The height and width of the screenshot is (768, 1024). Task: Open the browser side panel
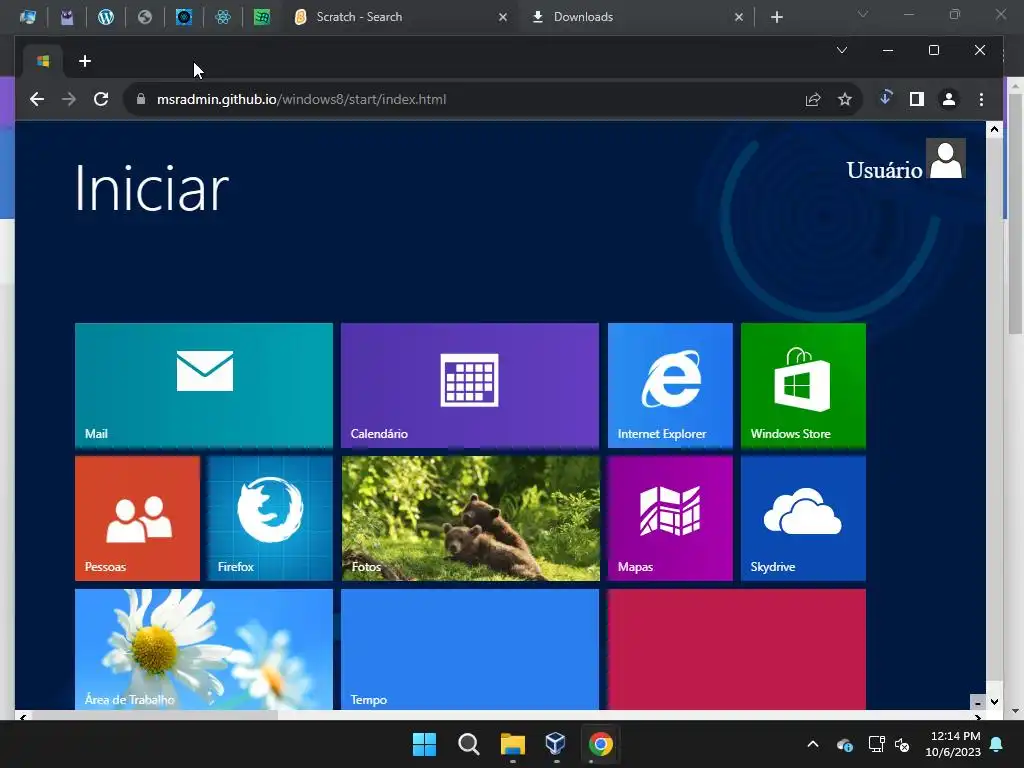pos(917,99)
